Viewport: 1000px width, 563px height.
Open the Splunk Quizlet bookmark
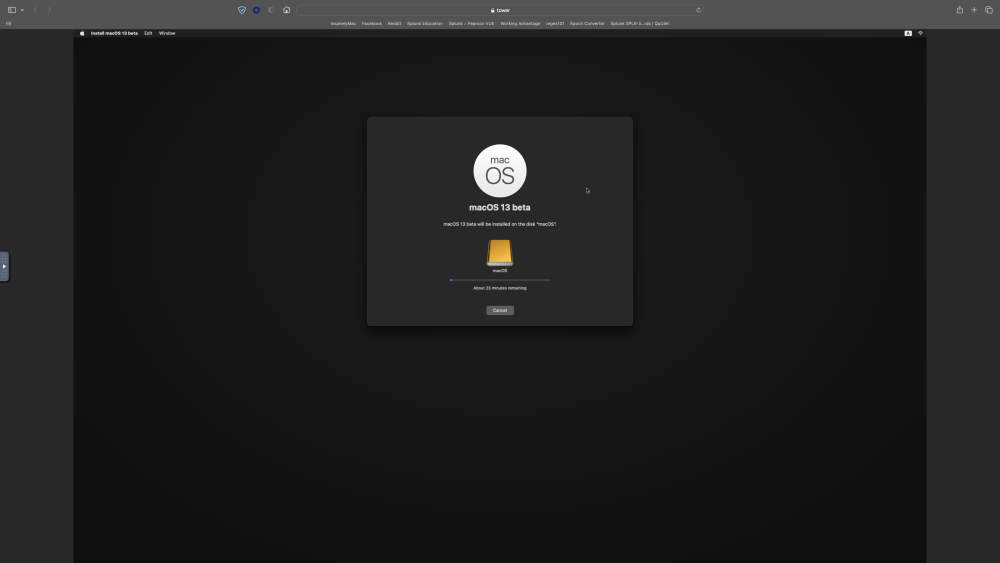click(640, 24)
